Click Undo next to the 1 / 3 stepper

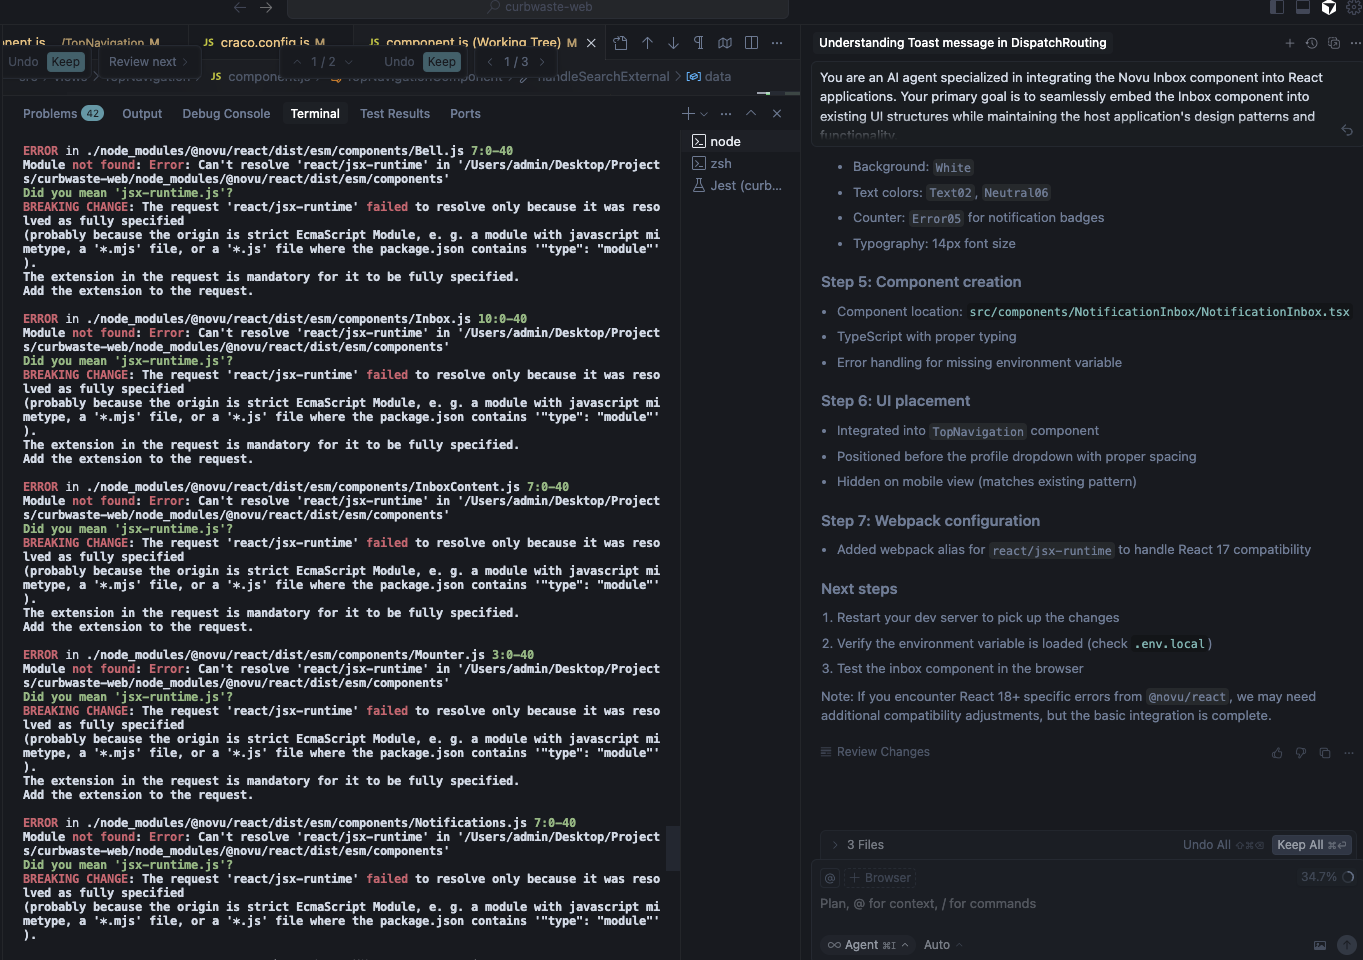[x=399, y=62]
